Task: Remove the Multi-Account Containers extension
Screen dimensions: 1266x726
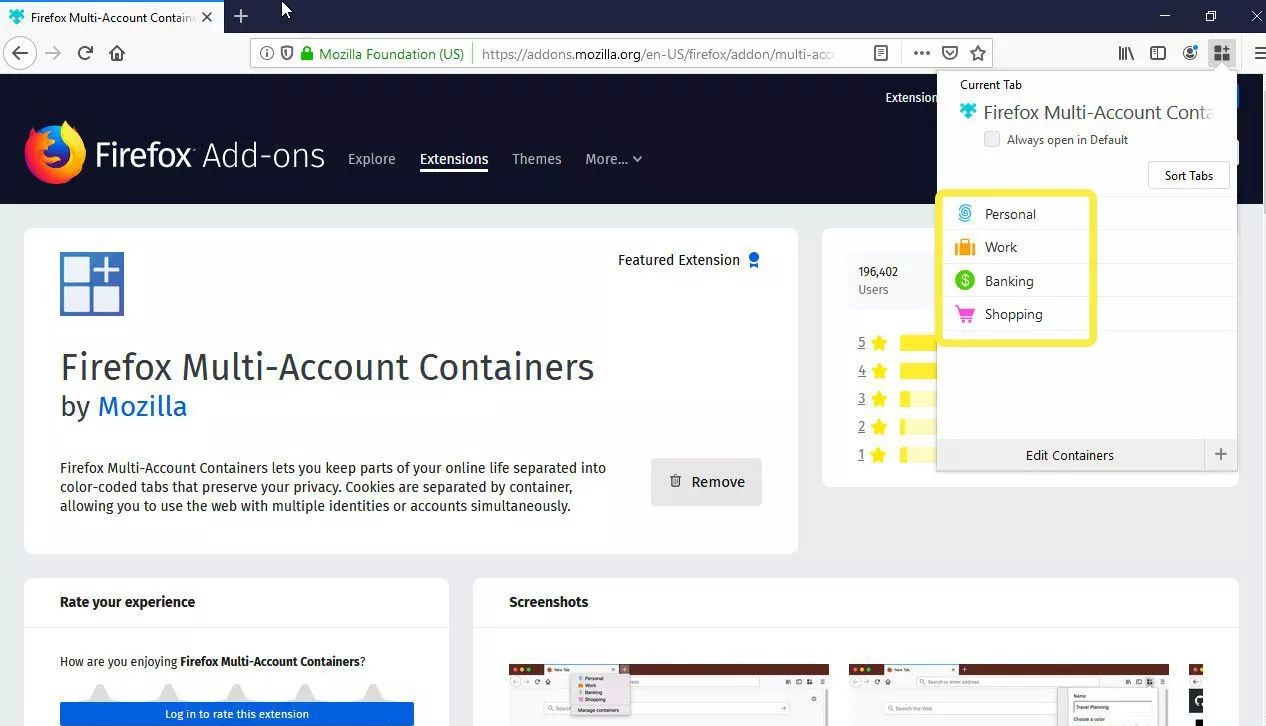Action: pyautogui.click(x=706, y=482)
